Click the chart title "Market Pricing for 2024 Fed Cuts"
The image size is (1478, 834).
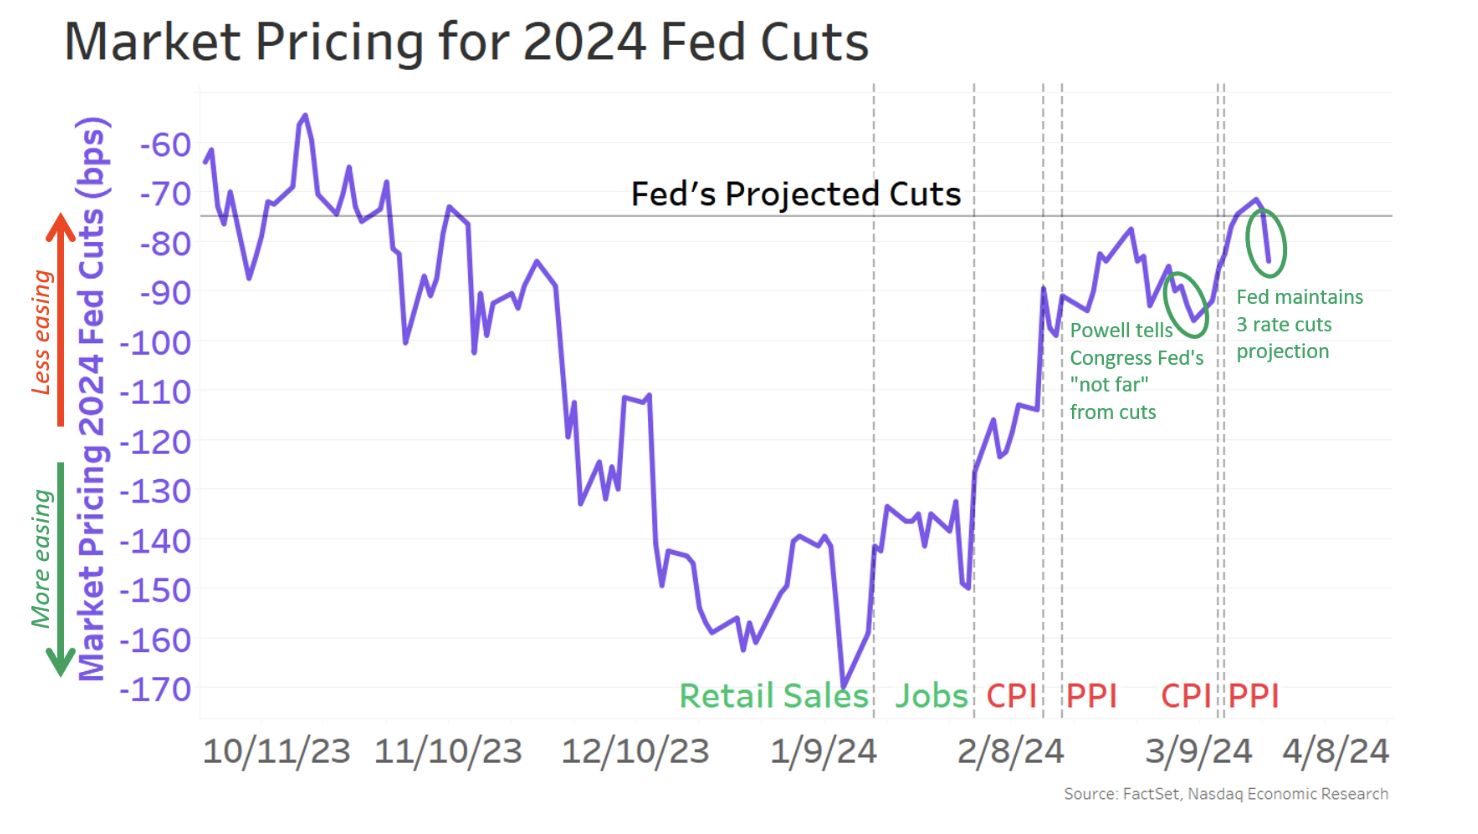(466, 42)
